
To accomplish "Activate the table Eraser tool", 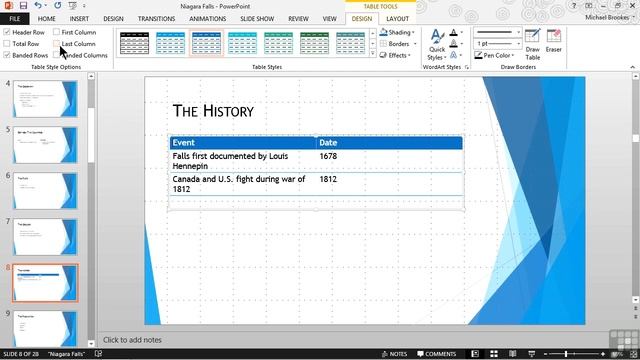I will coord(553,41).
